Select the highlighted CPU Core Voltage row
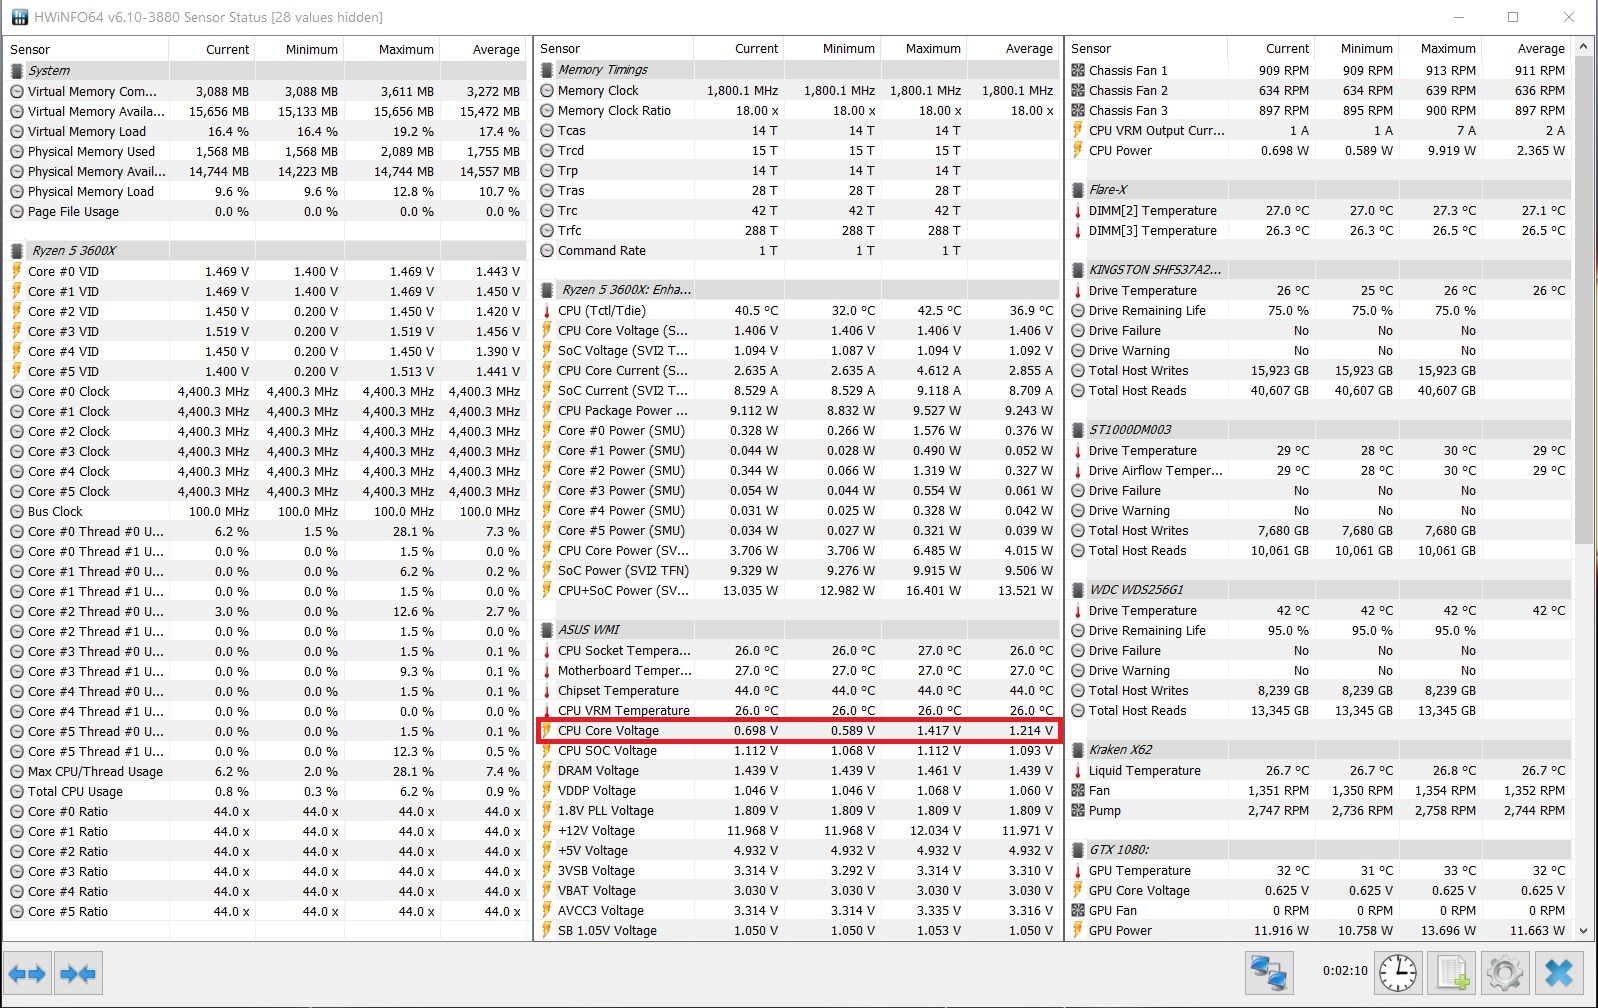1598x1008 pixels. tap(798, 731)
